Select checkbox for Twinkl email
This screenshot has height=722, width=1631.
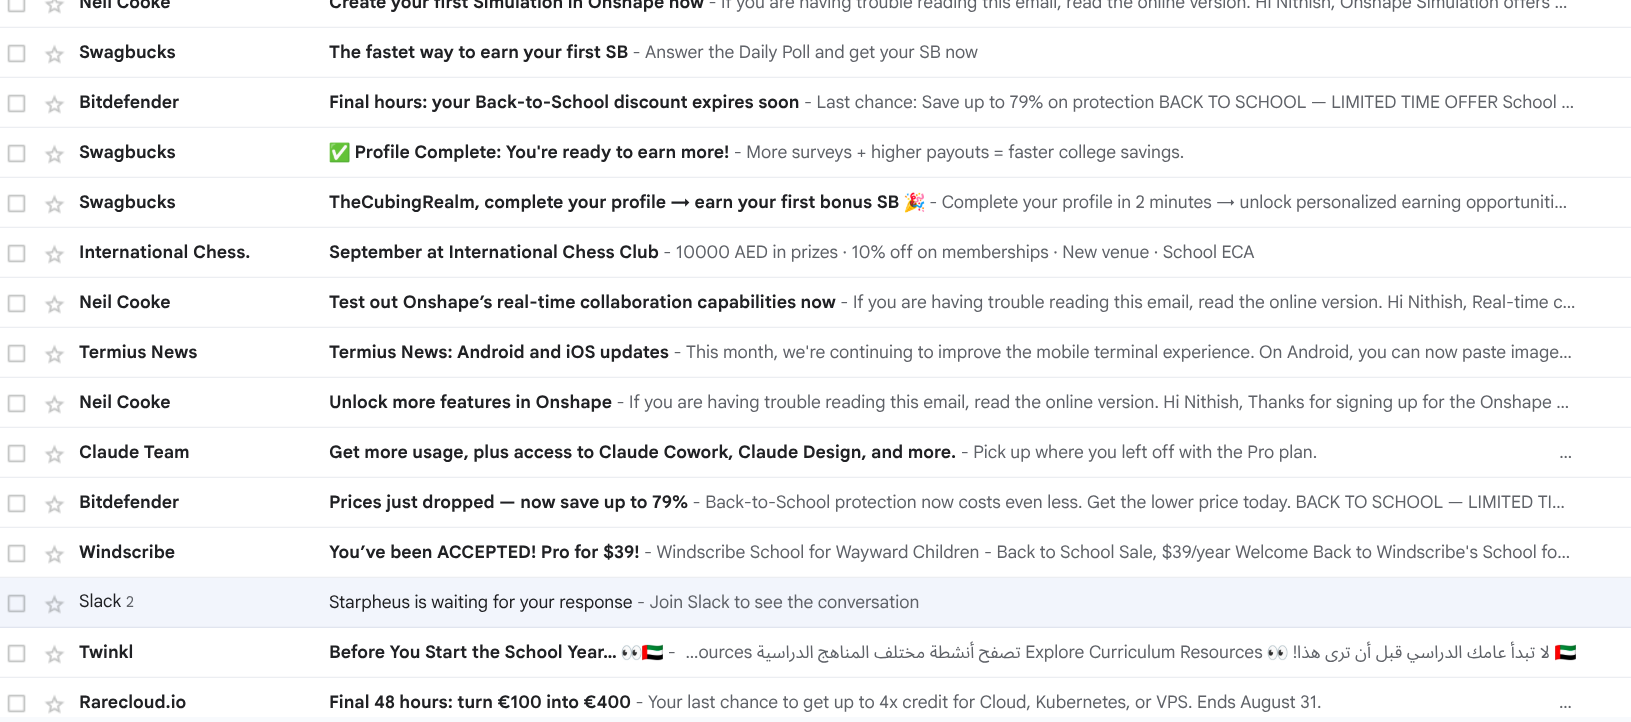[17, 653]
